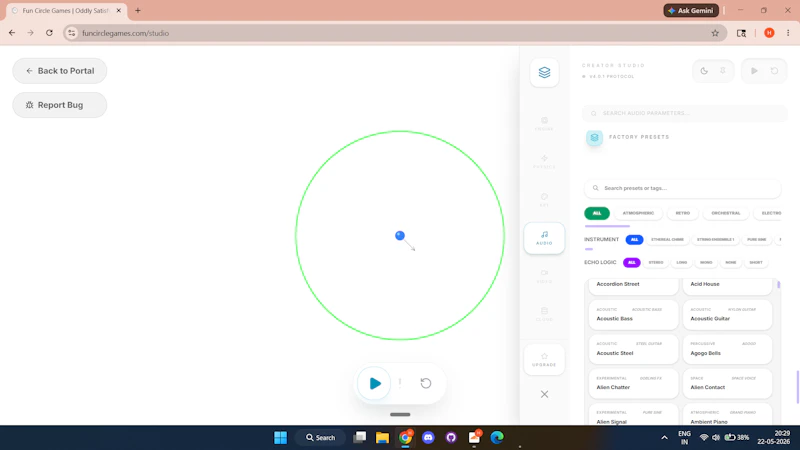Viewport: 800px width, 450px height.
Task: Click the small play icon in studio header
Action: tap(754, 71)
